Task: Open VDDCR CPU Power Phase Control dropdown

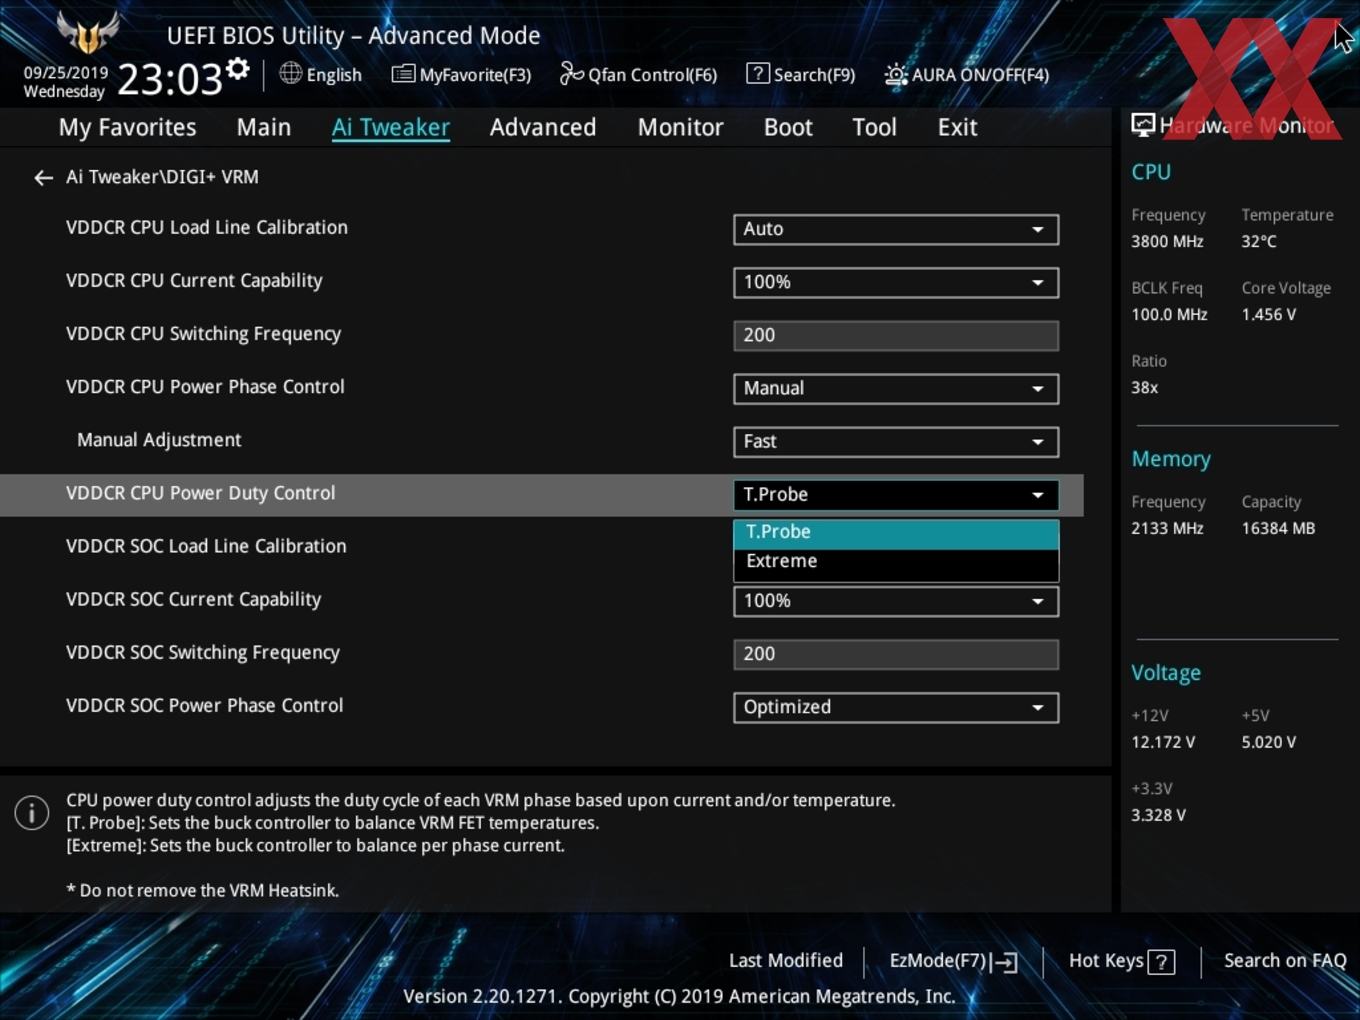Action: pyautogui.click(x=896, y=388)
